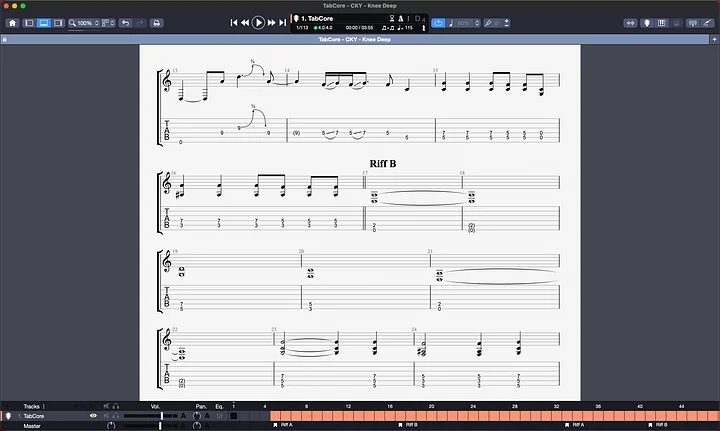
Task: Click the Master pan knob
Action: pyautogui.click(x=197, y=425)
